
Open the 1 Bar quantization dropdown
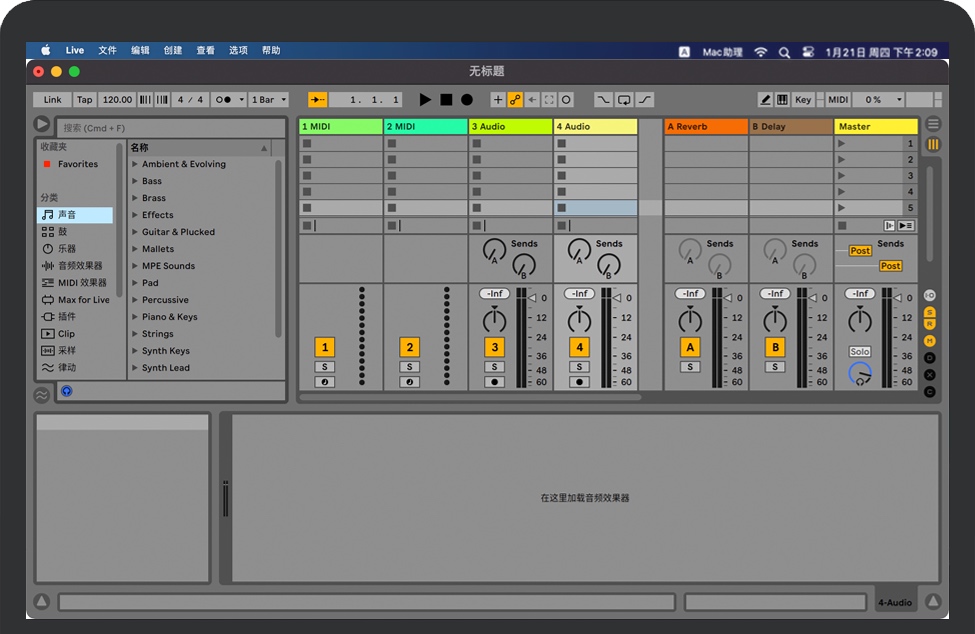pyautogui.click(x=268, y=99)
